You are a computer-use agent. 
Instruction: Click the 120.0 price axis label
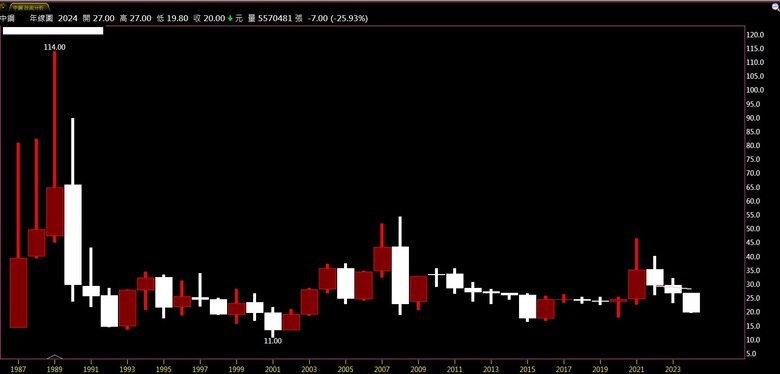tap(755, 35)
